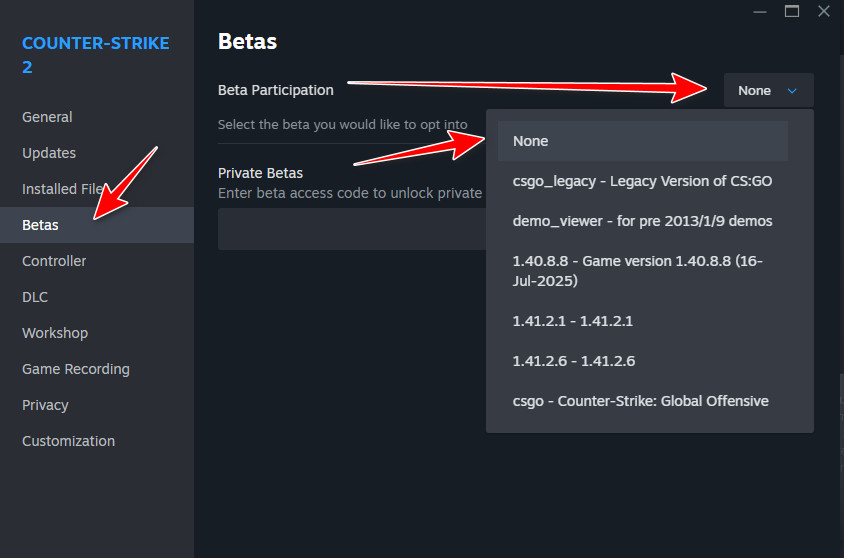Screen dimensions: 844x558
Task: Go to the Updates section
Action: pos(49,153)
